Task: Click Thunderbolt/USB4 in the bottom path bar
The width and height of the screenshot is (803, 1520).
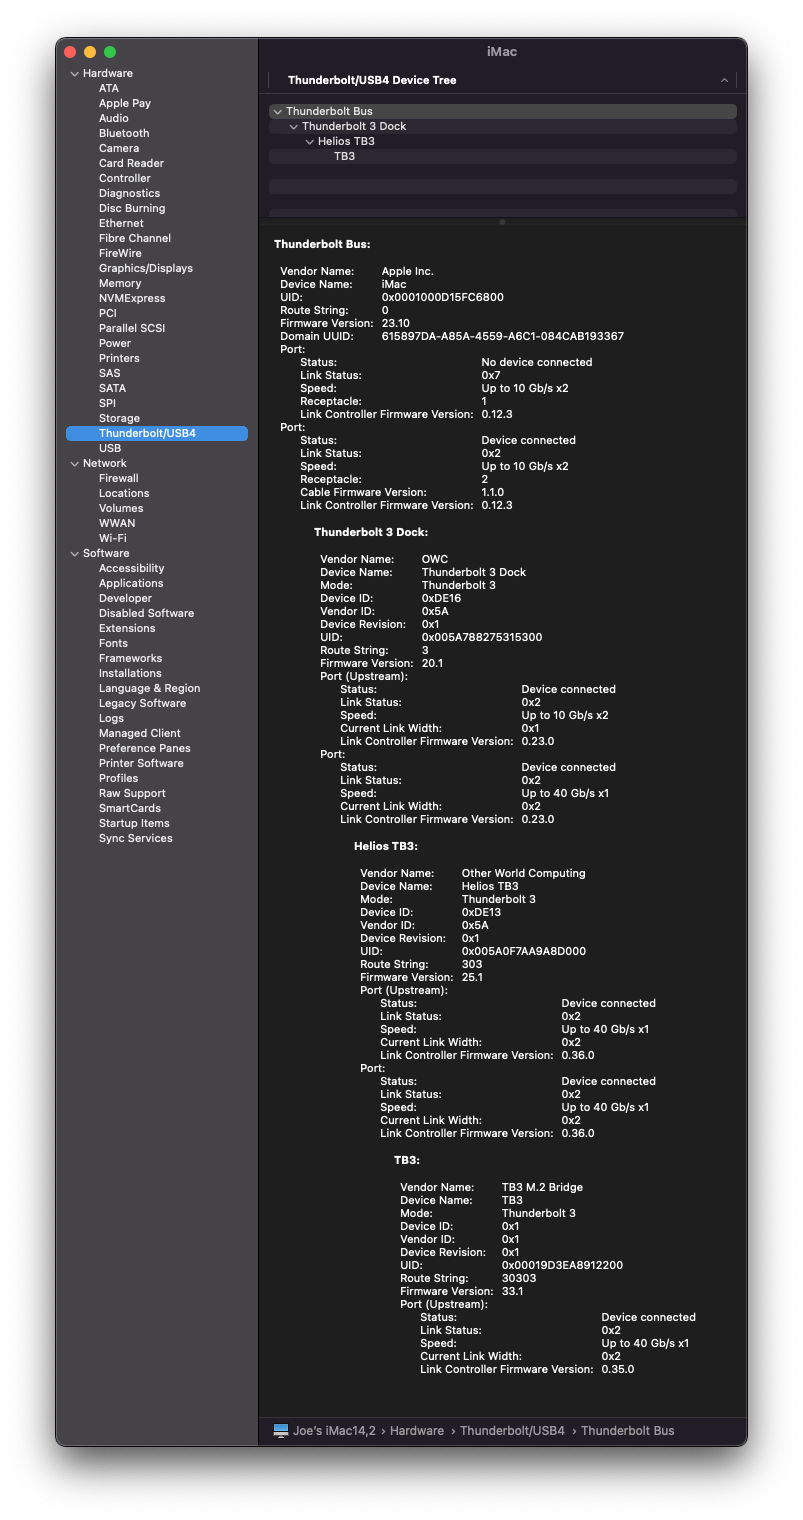Action: click(x=512, y=1431)
